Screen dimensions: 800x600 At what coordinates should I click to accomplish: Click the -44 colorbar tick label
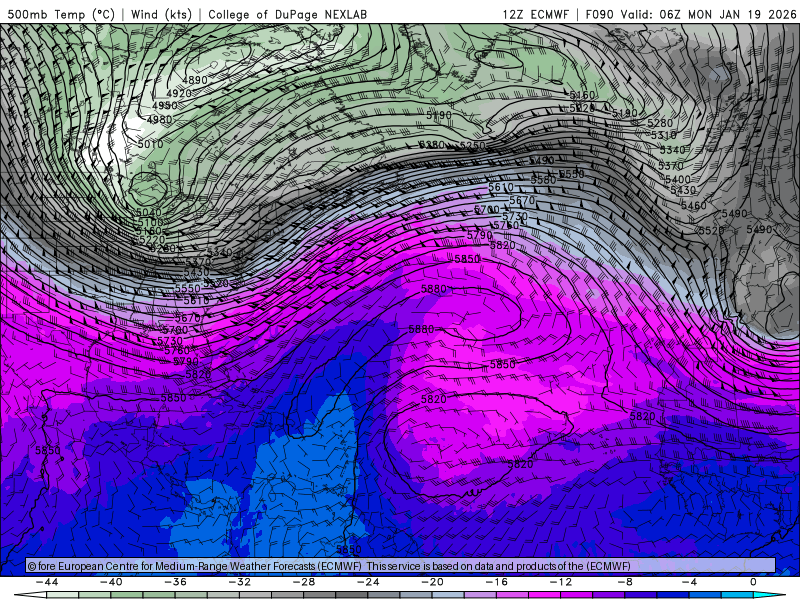pyautogui.click(x=47, y=582)
